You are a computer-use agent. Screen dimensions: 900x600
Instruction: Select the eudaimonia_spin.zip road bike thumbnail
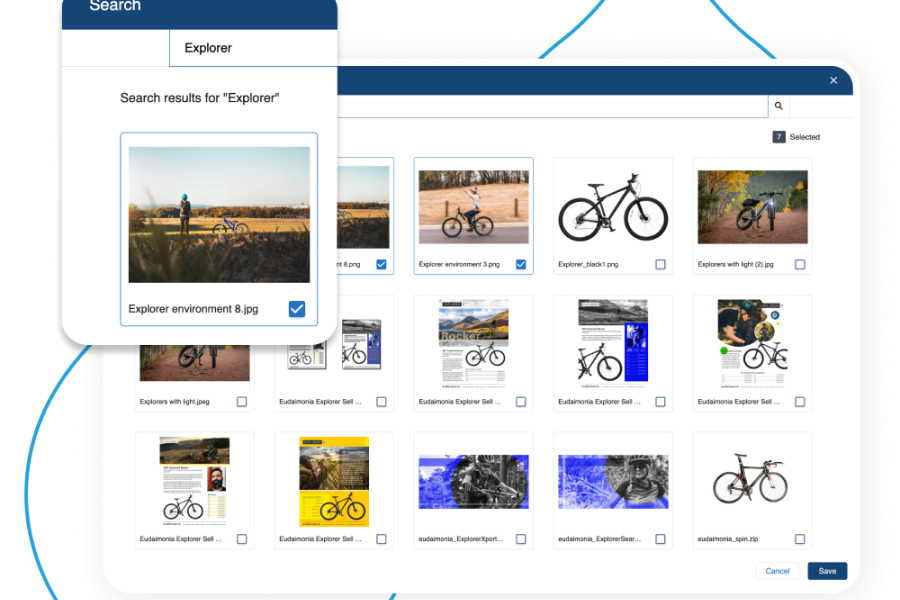pos(752,481)
